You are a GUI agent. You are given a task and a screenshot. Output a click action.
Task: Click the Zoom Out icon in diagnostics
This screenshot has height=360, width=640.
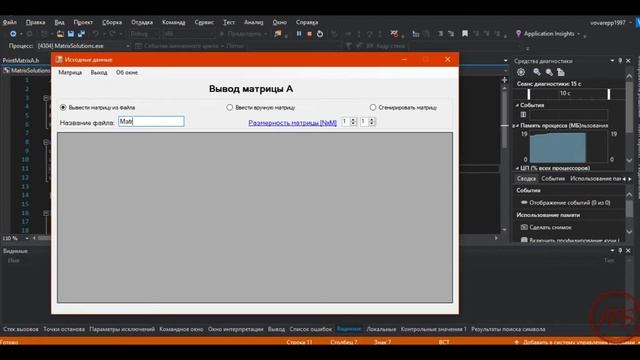pos(549,72)
